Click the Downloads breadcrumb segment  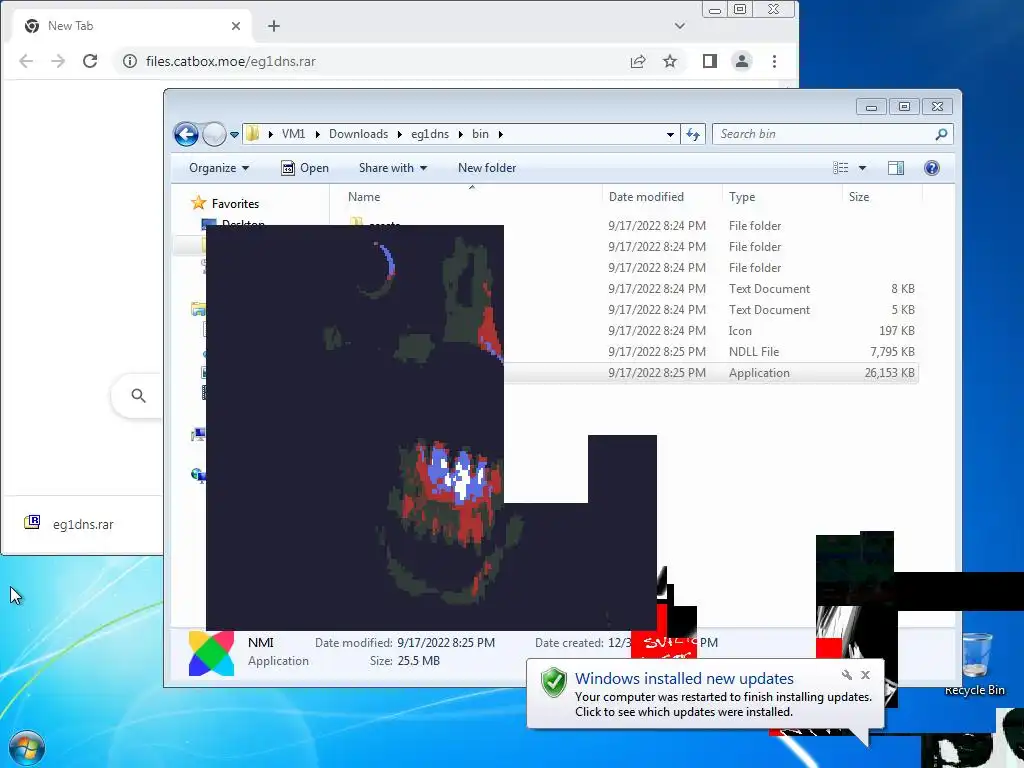click(x=358, y=134)
